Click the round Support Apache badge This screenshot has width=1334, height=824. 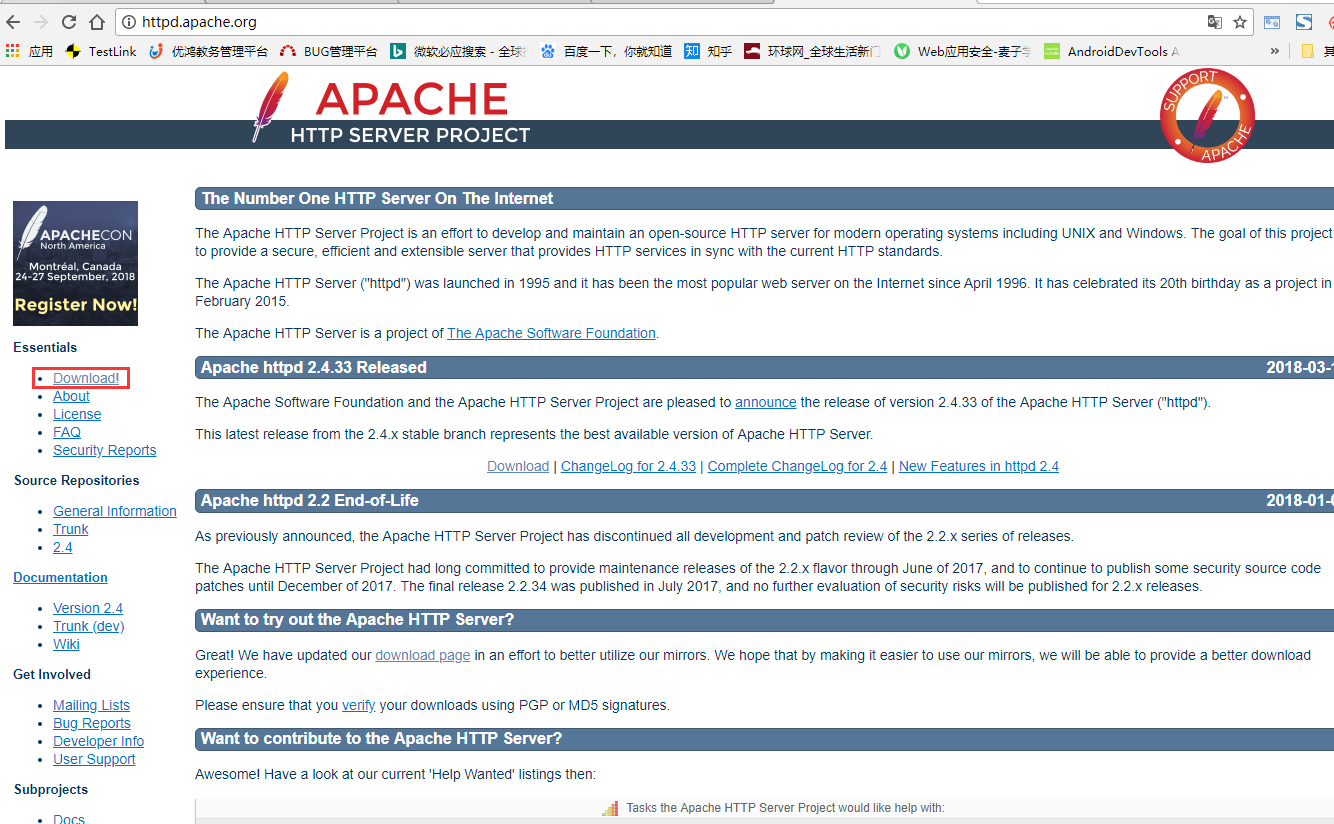pos(1207,115)
